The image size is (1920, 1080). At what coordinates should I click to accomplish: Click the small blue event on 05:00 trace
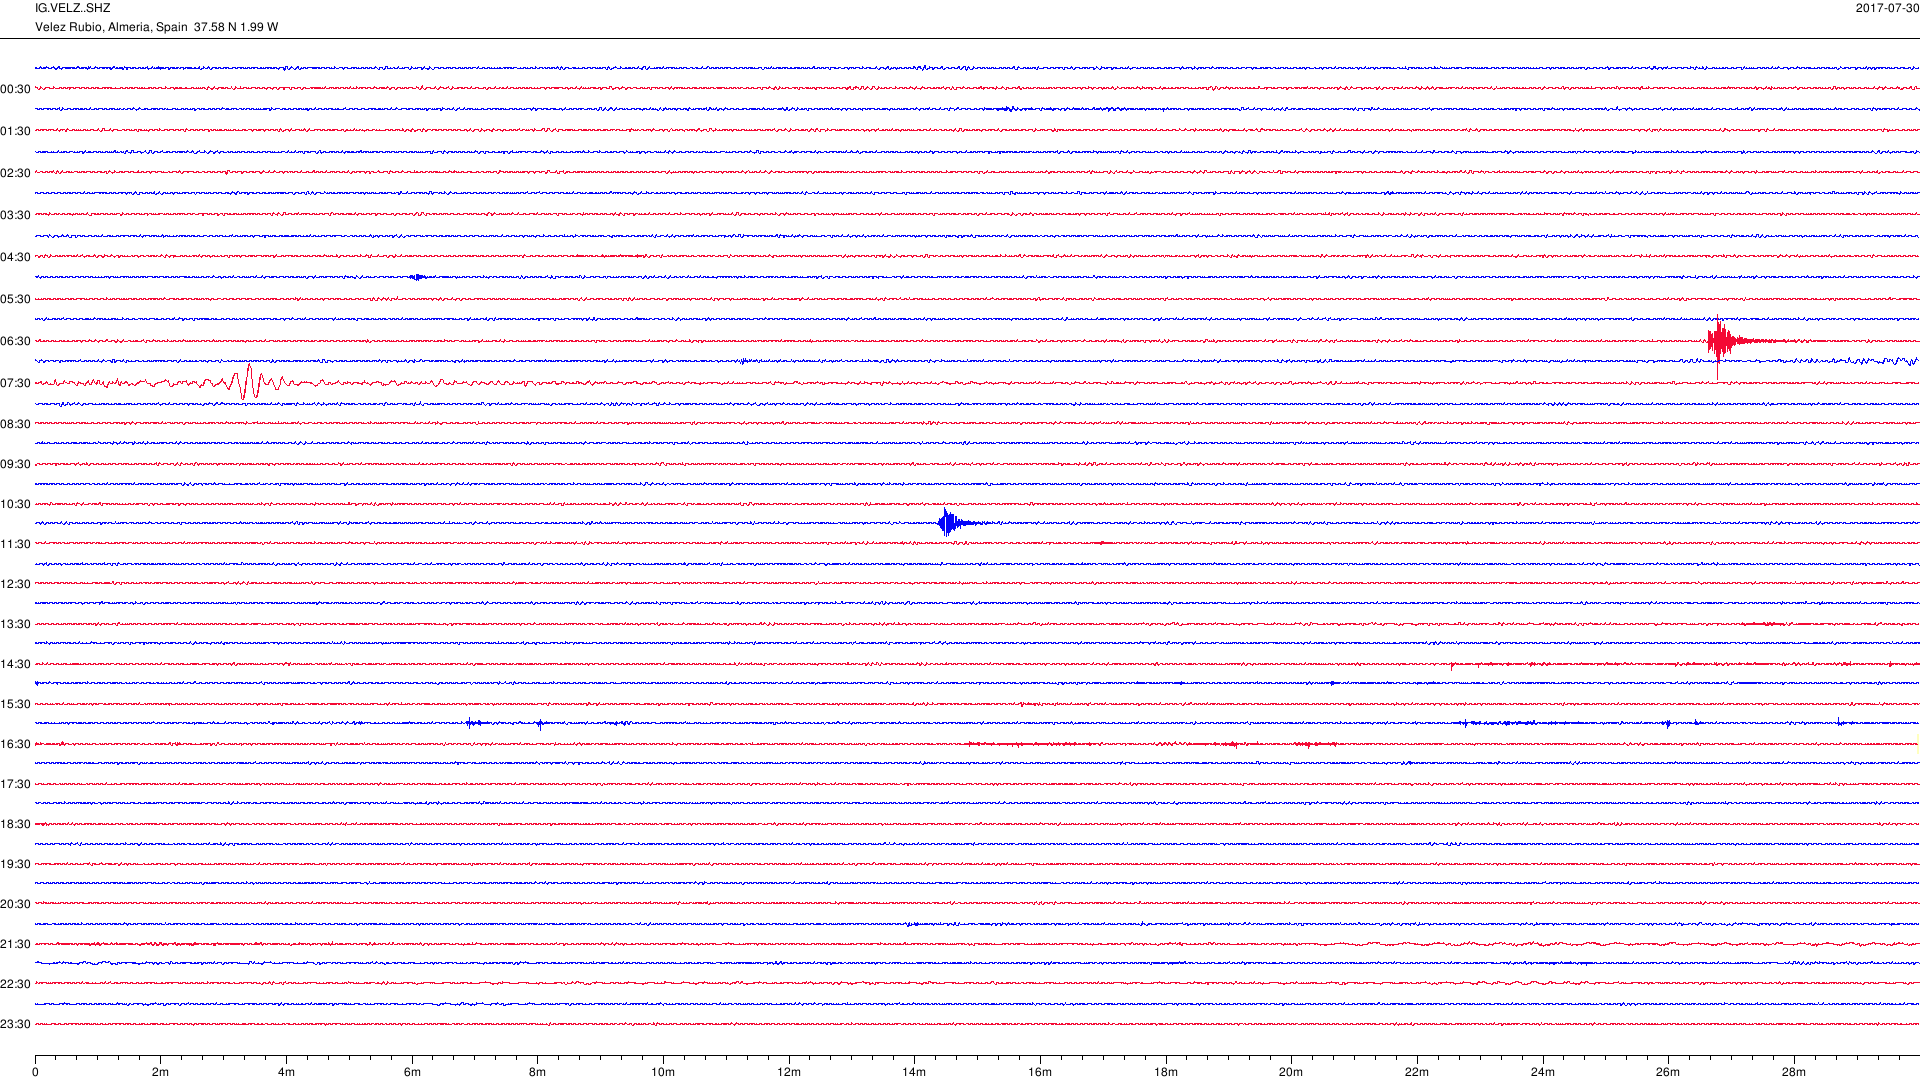(418, 277)
